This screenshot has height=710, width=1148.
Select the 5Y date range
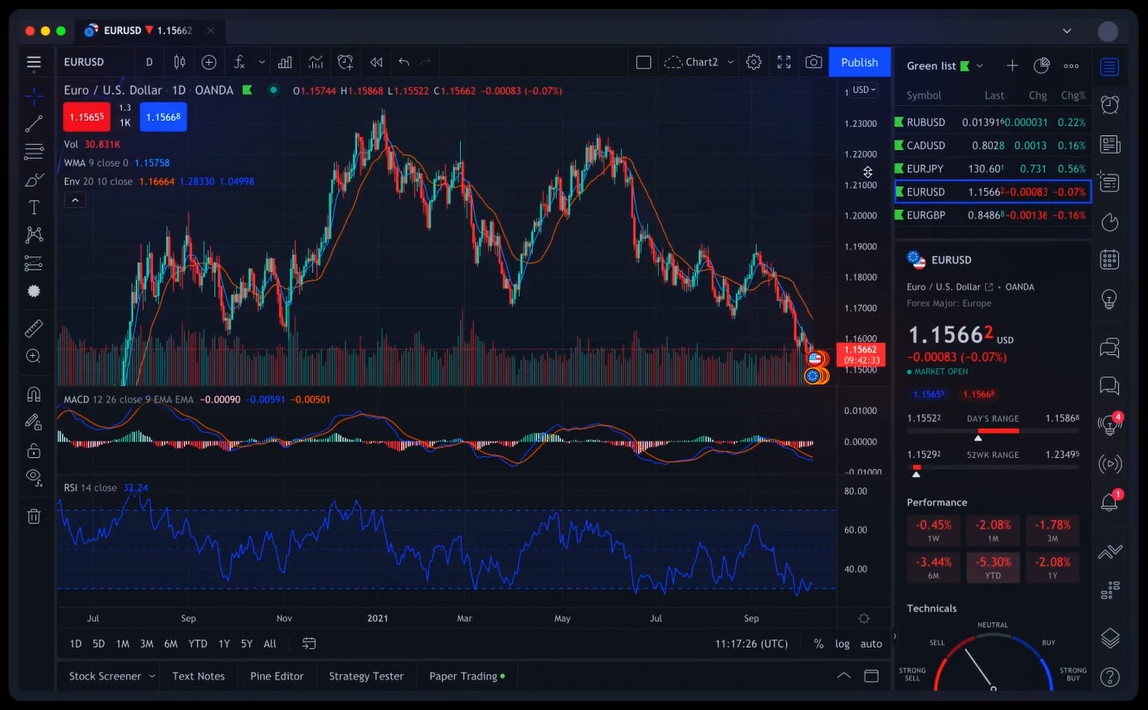[x=247, y=644]
